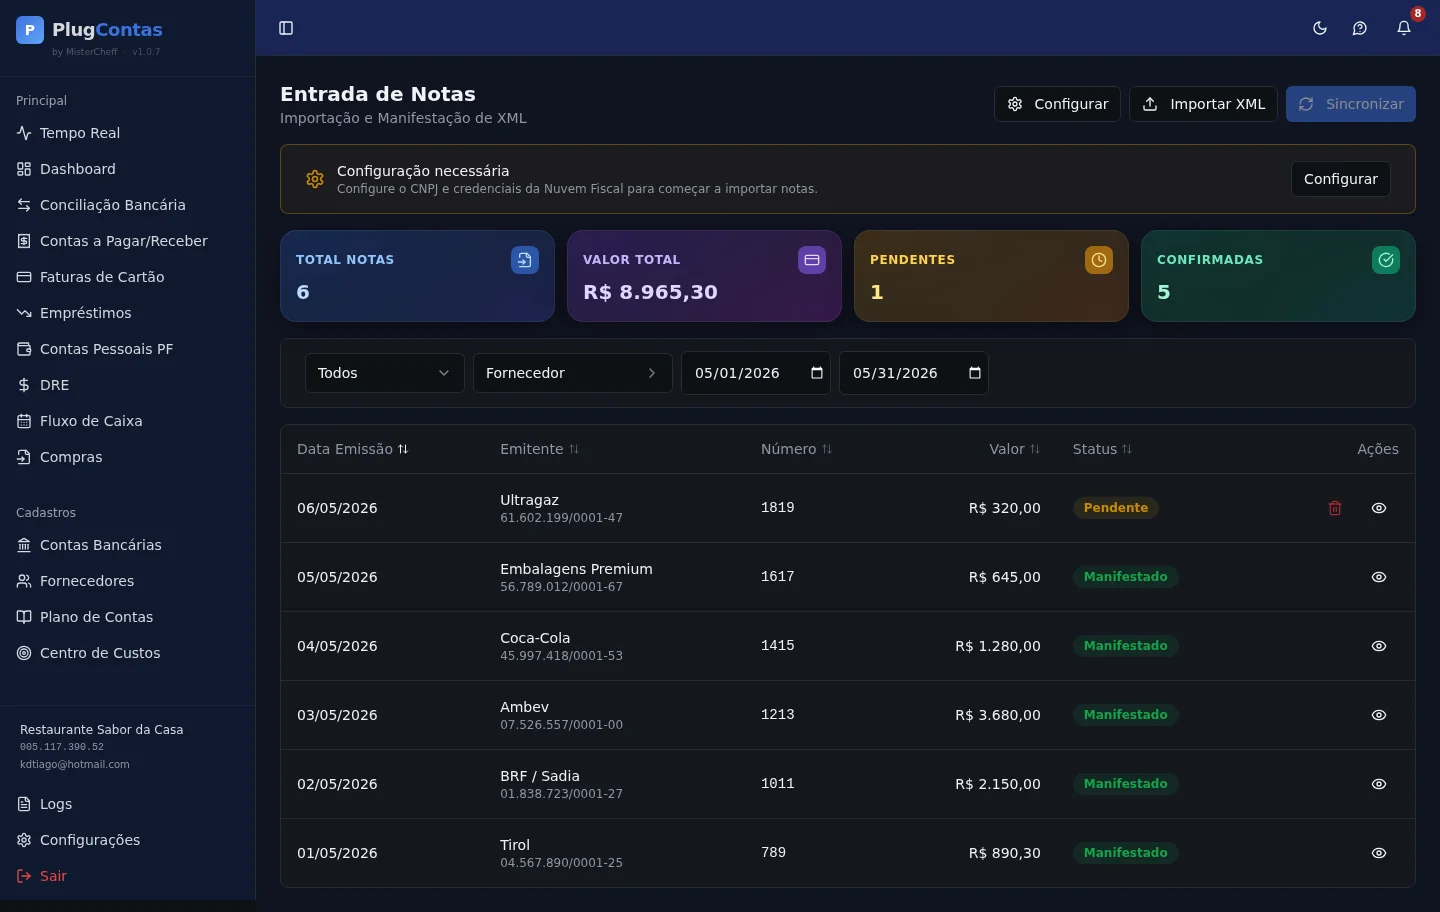Screen dimensions: 1440x912
Task: Delete the Ultragaz note trash icon
Action: [1335, 508]
